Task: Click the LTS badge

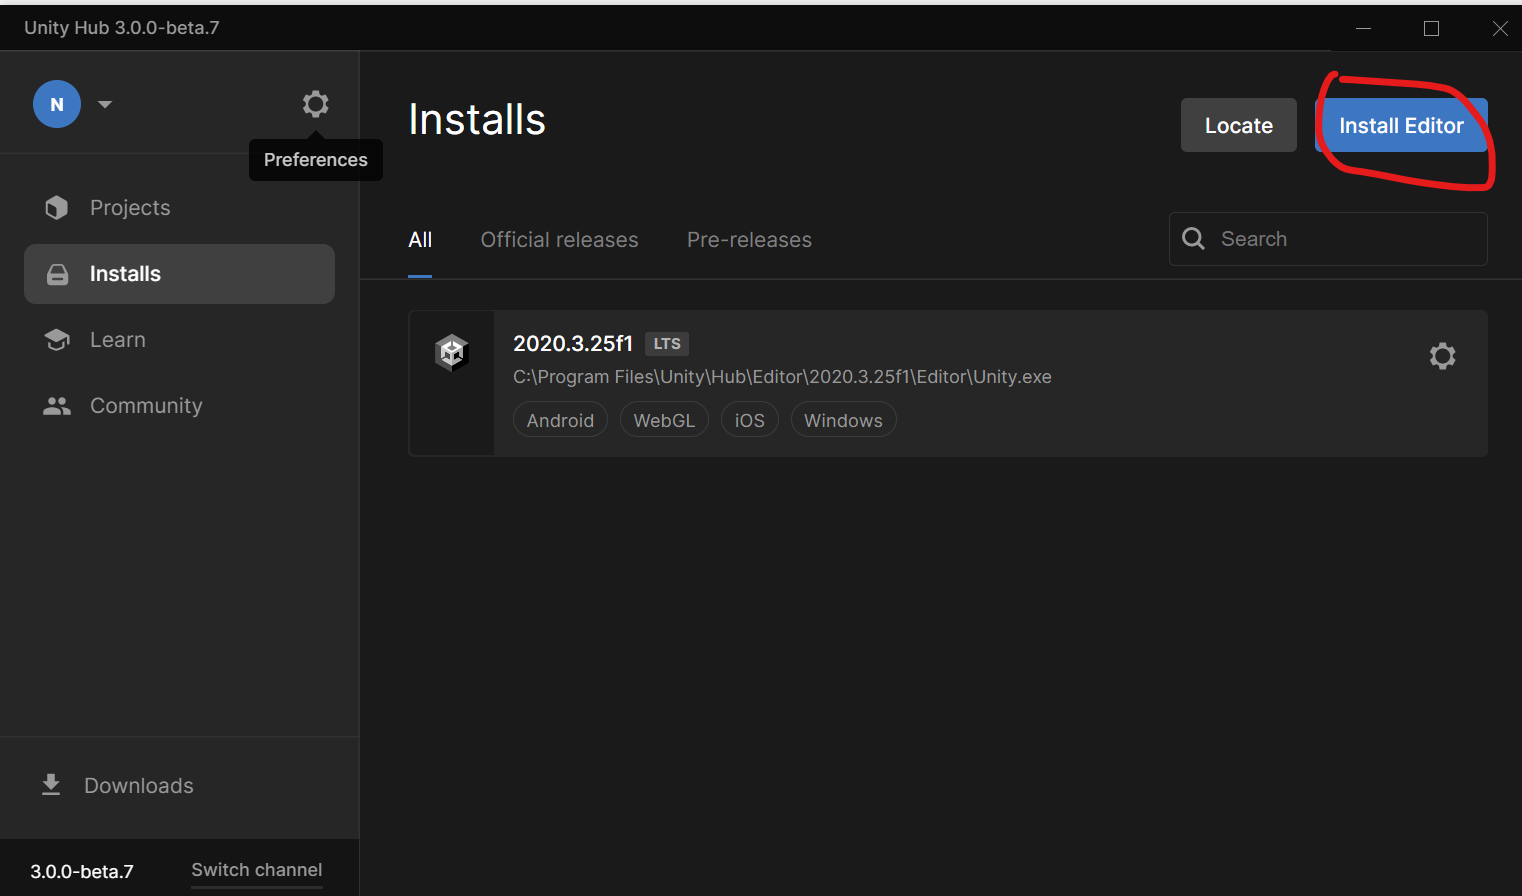Action: (667, 344)
